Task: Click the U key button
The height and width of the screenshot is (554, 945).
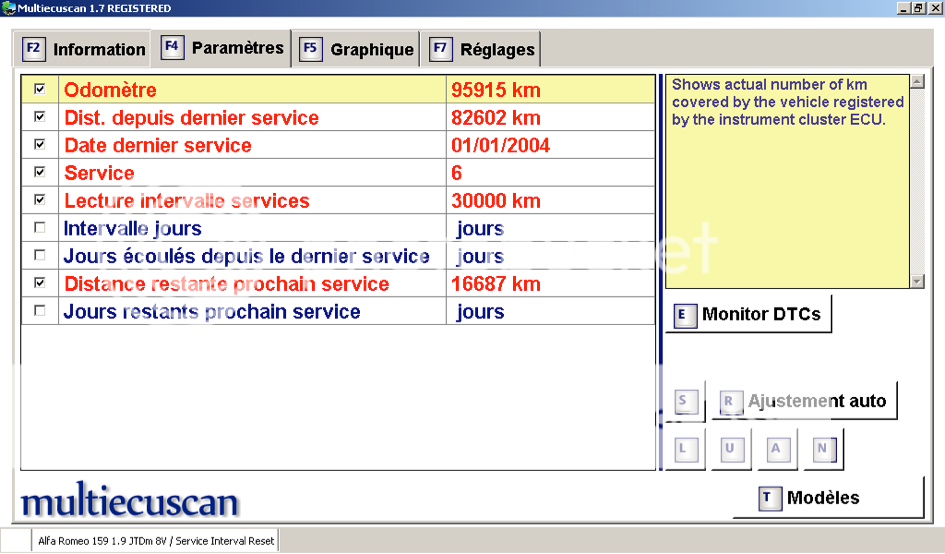Action: click(732, 449)
